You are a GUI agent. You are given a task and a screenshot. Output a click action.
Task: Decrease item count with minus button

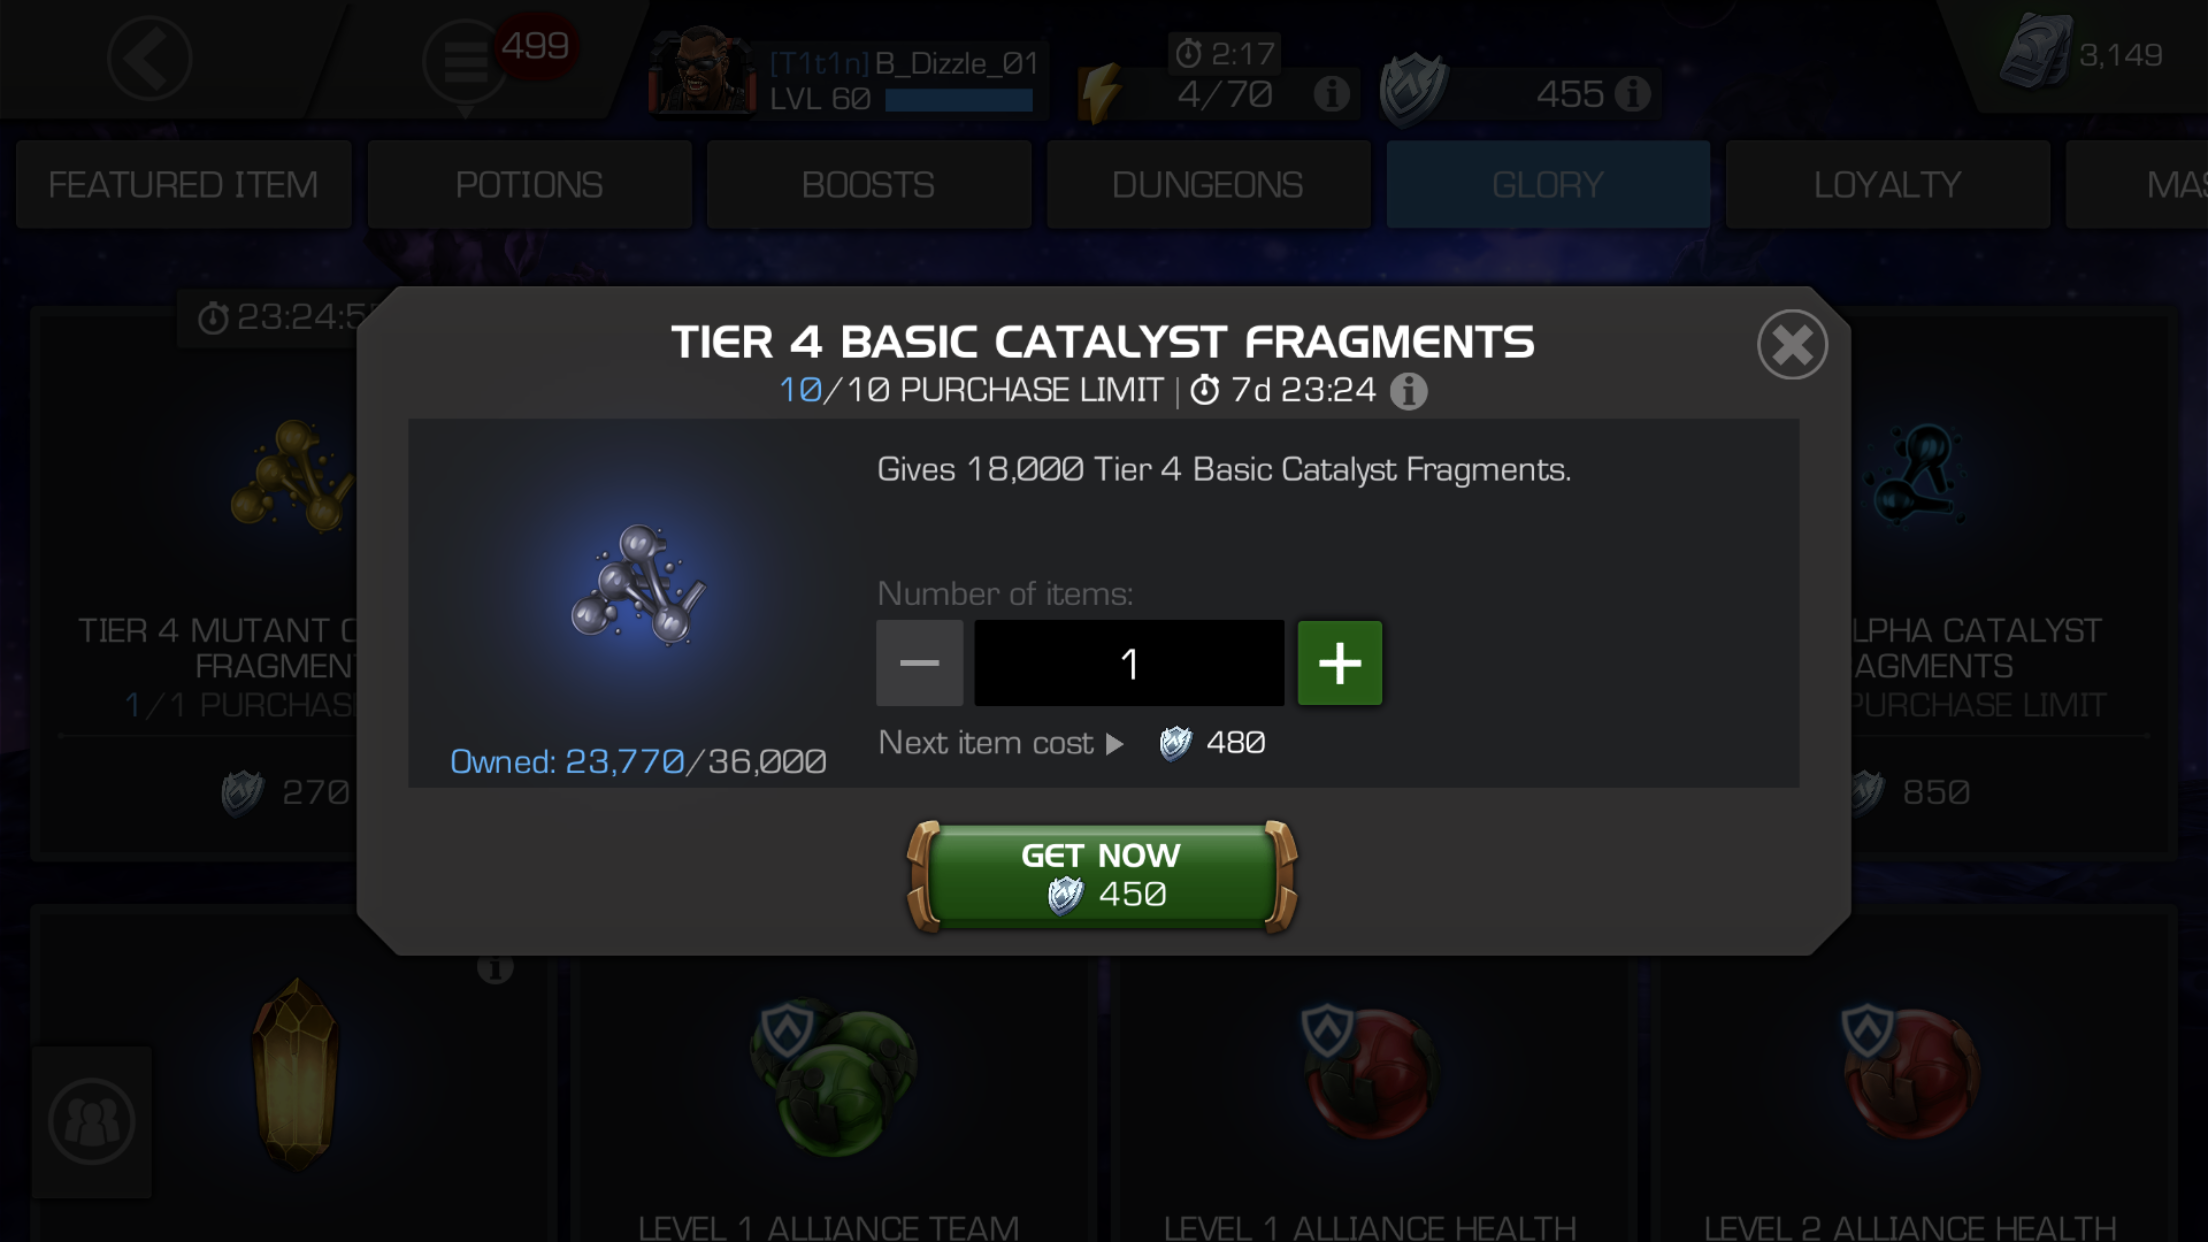pyautogui.click(x=919, y=663)
